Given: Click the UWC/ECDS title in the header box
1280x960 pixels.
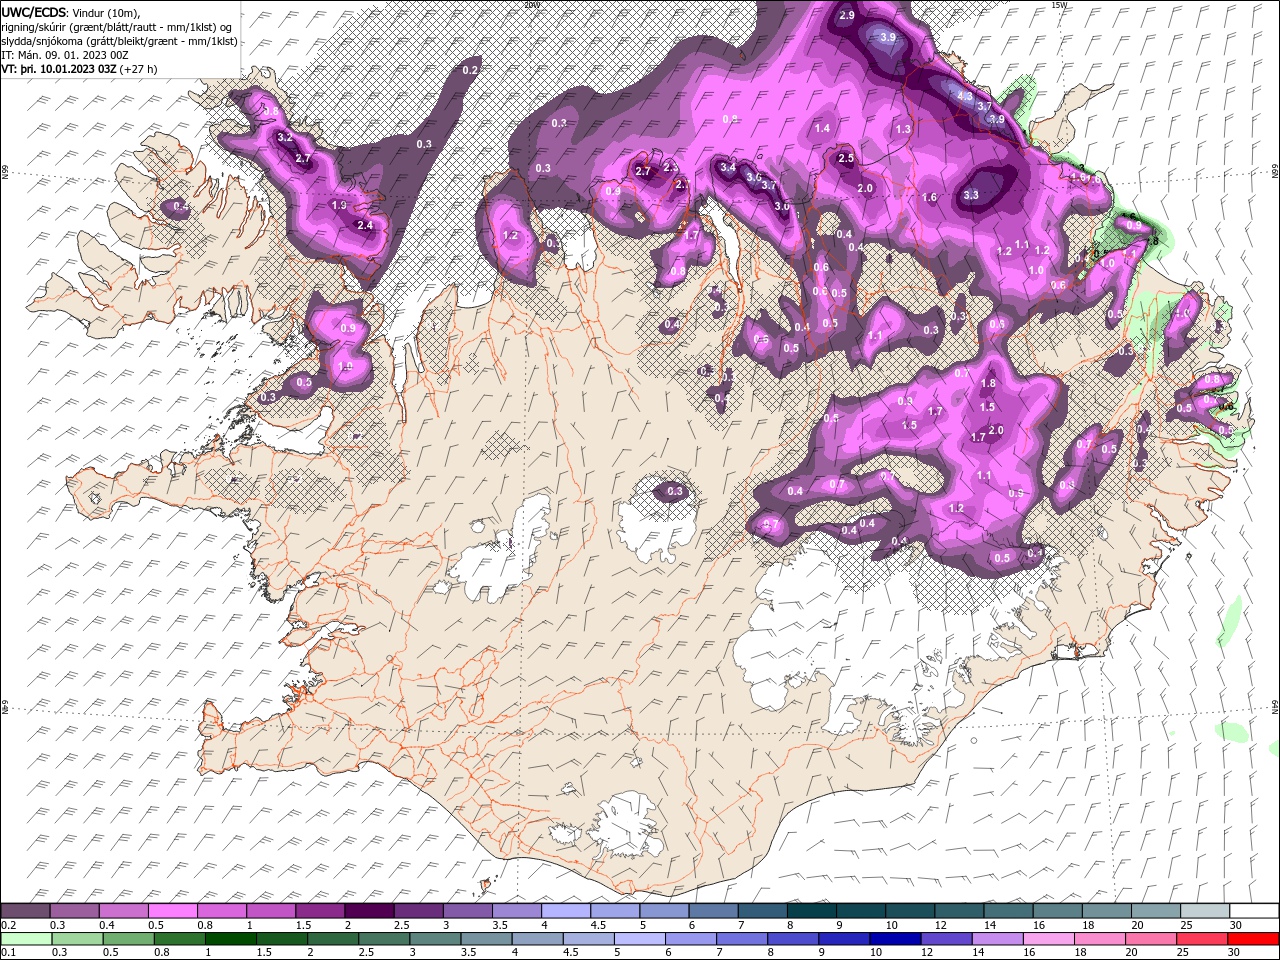Looking at the screenshot, I should (x=34, y=12).
